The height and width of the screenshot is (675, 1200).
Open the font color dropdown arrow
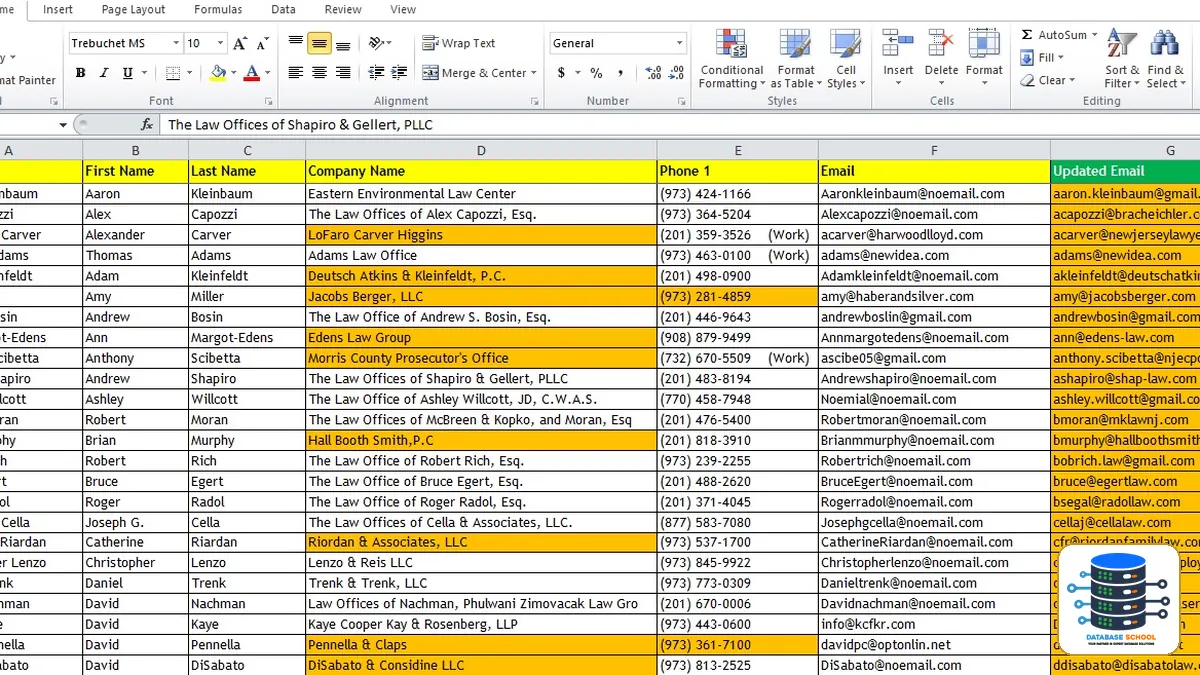tap(267, 73)
